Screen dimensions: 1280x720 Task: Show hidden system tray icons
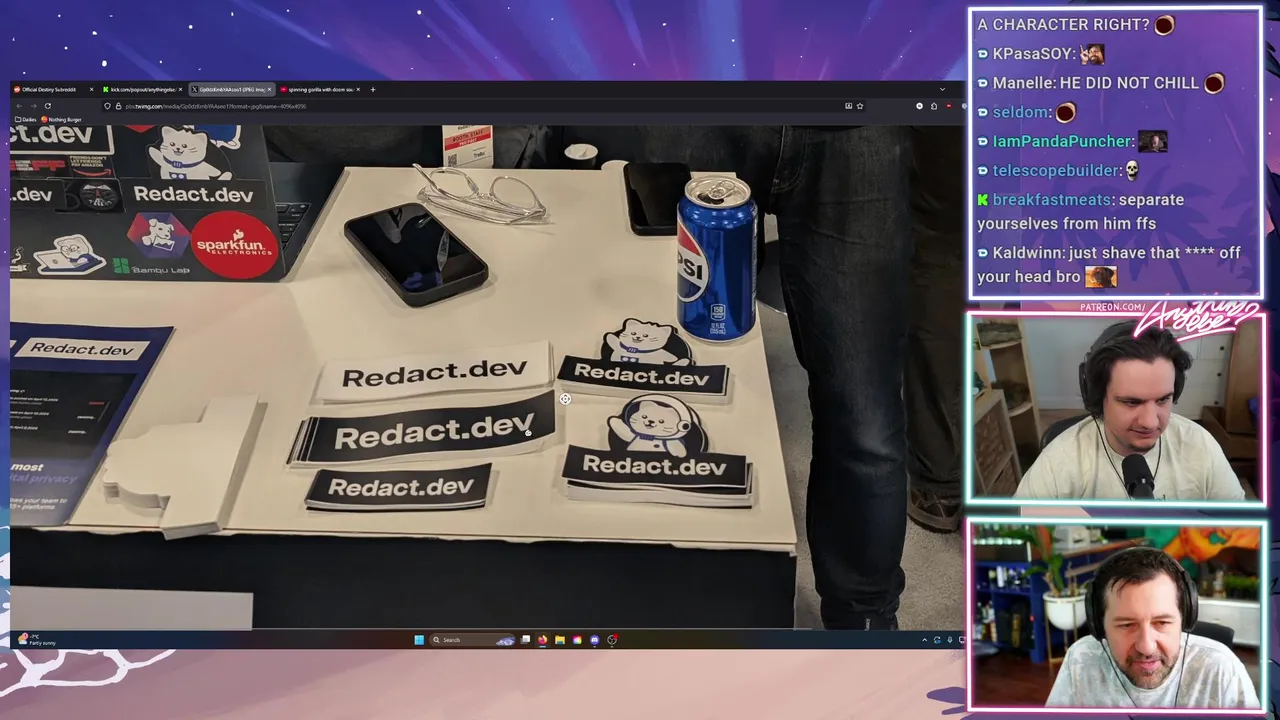924,640
